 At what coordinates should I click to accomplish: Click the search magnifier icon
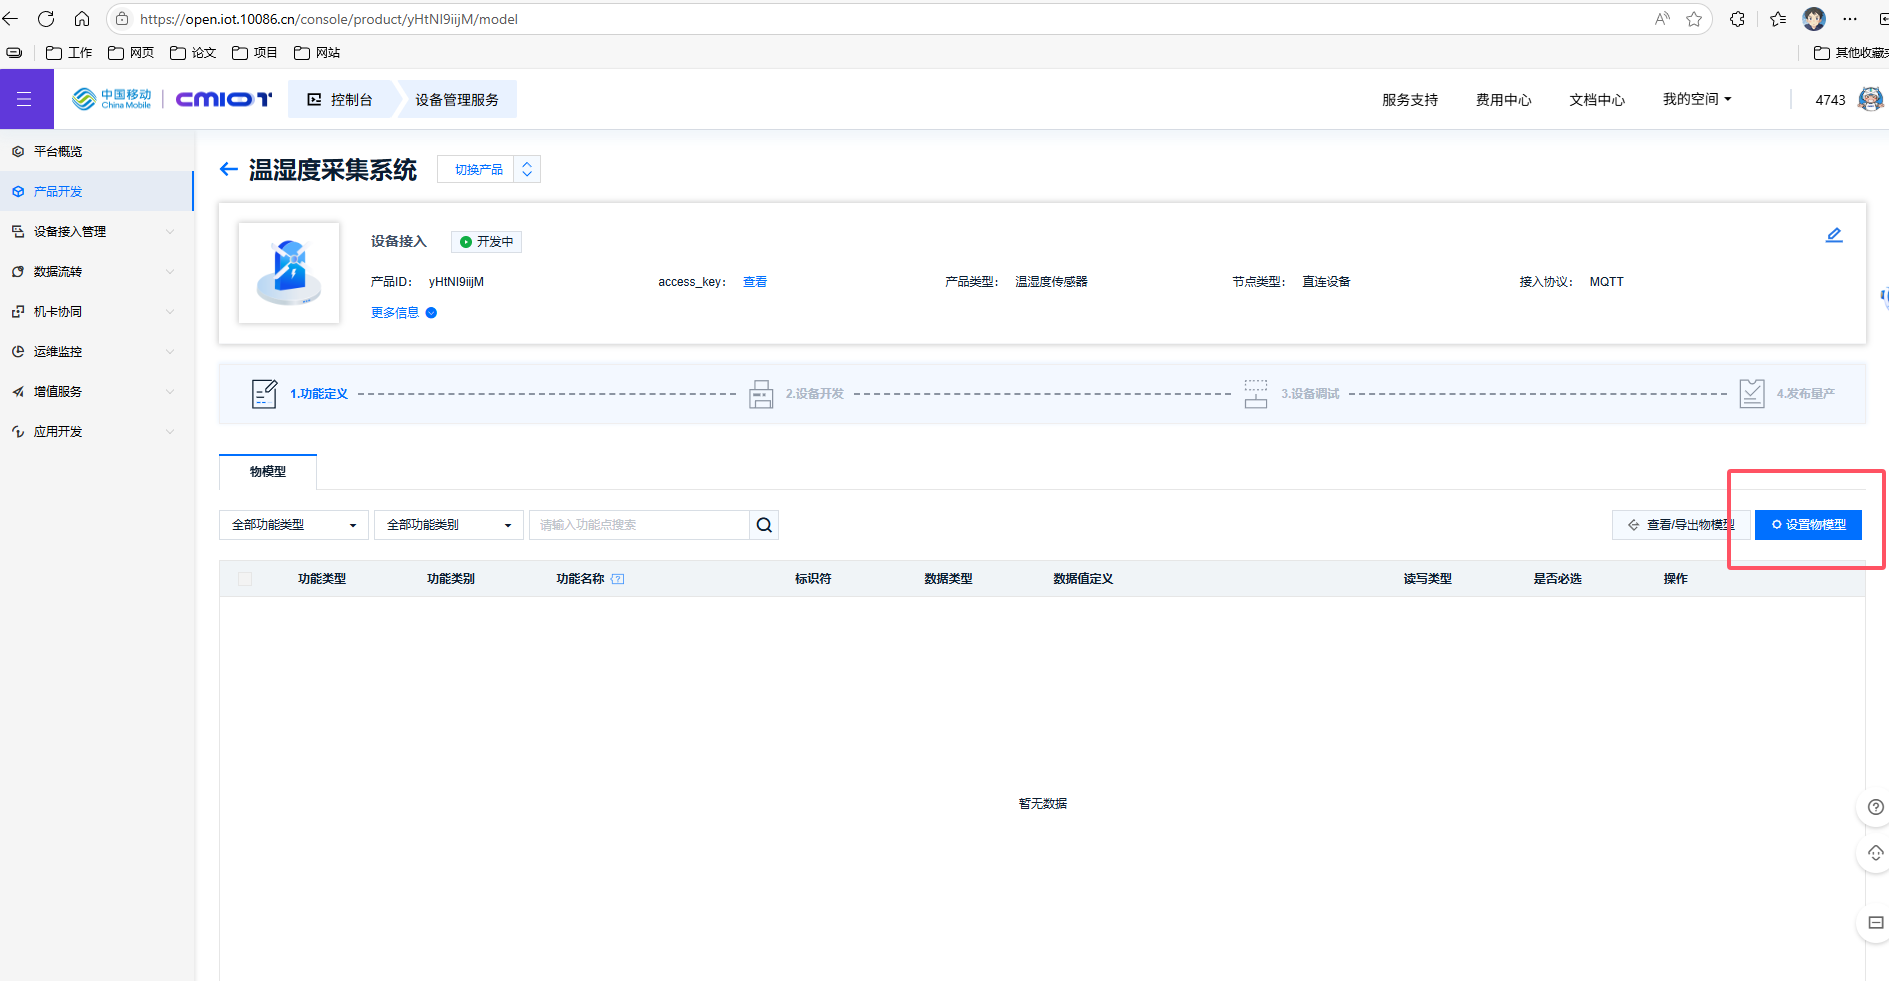(x=764, y=525)
